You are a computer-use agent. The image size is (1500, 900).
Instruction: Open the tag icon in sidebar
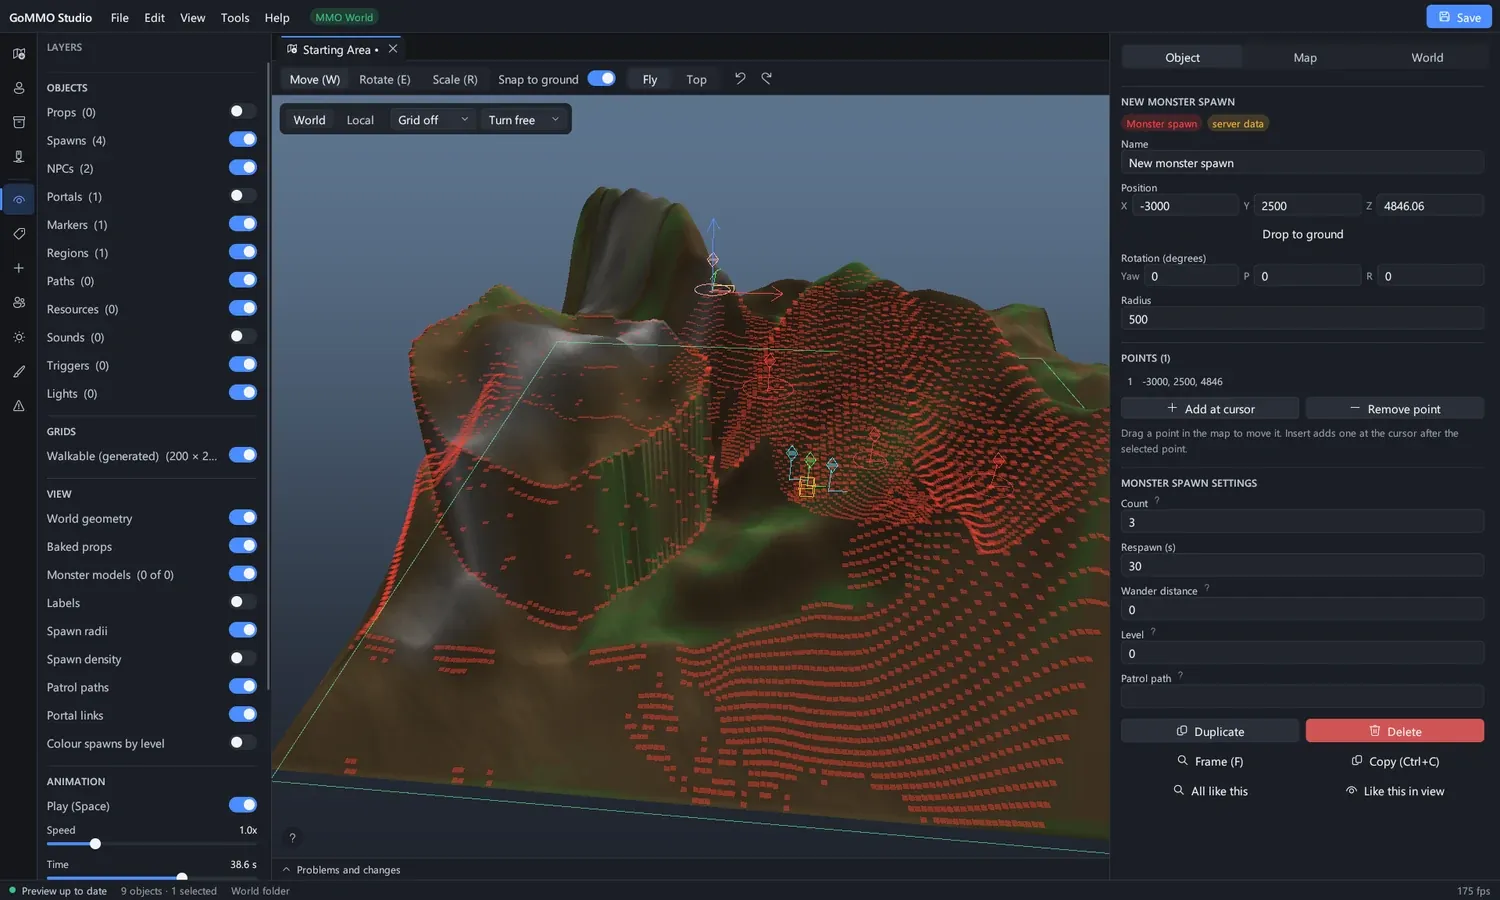(19, 234)
